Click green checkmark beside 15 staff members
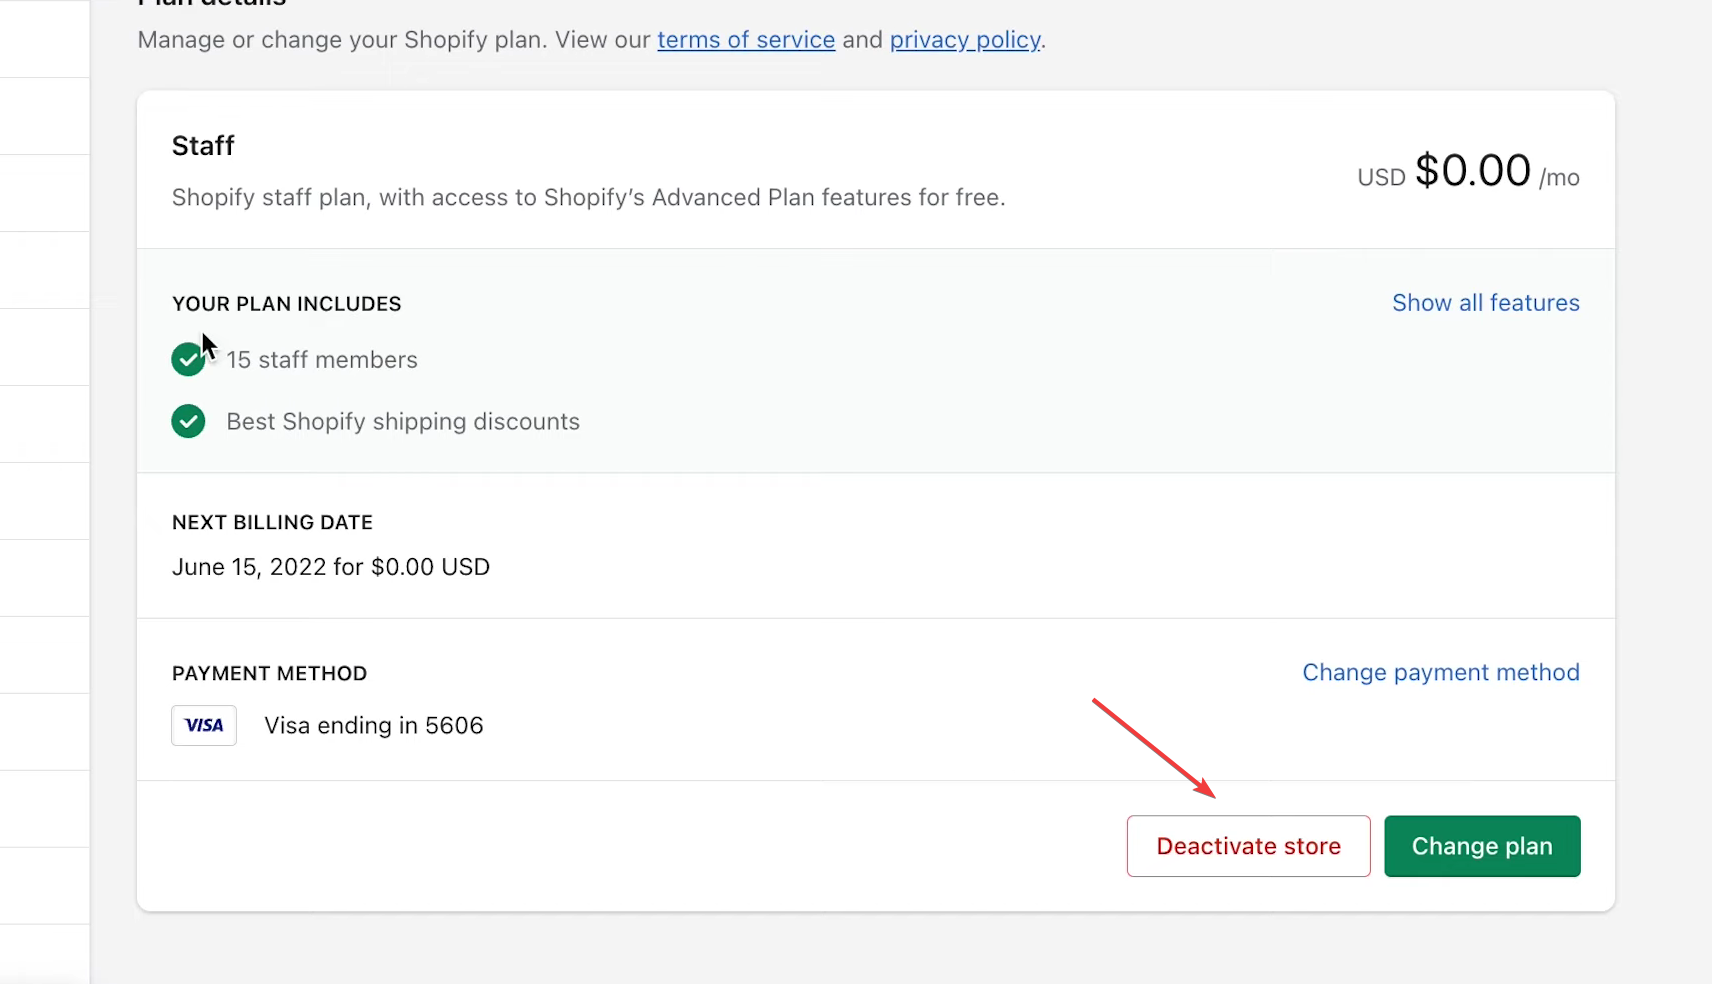1712x984 pixels. pyautogui.click(x=188, y=360)
